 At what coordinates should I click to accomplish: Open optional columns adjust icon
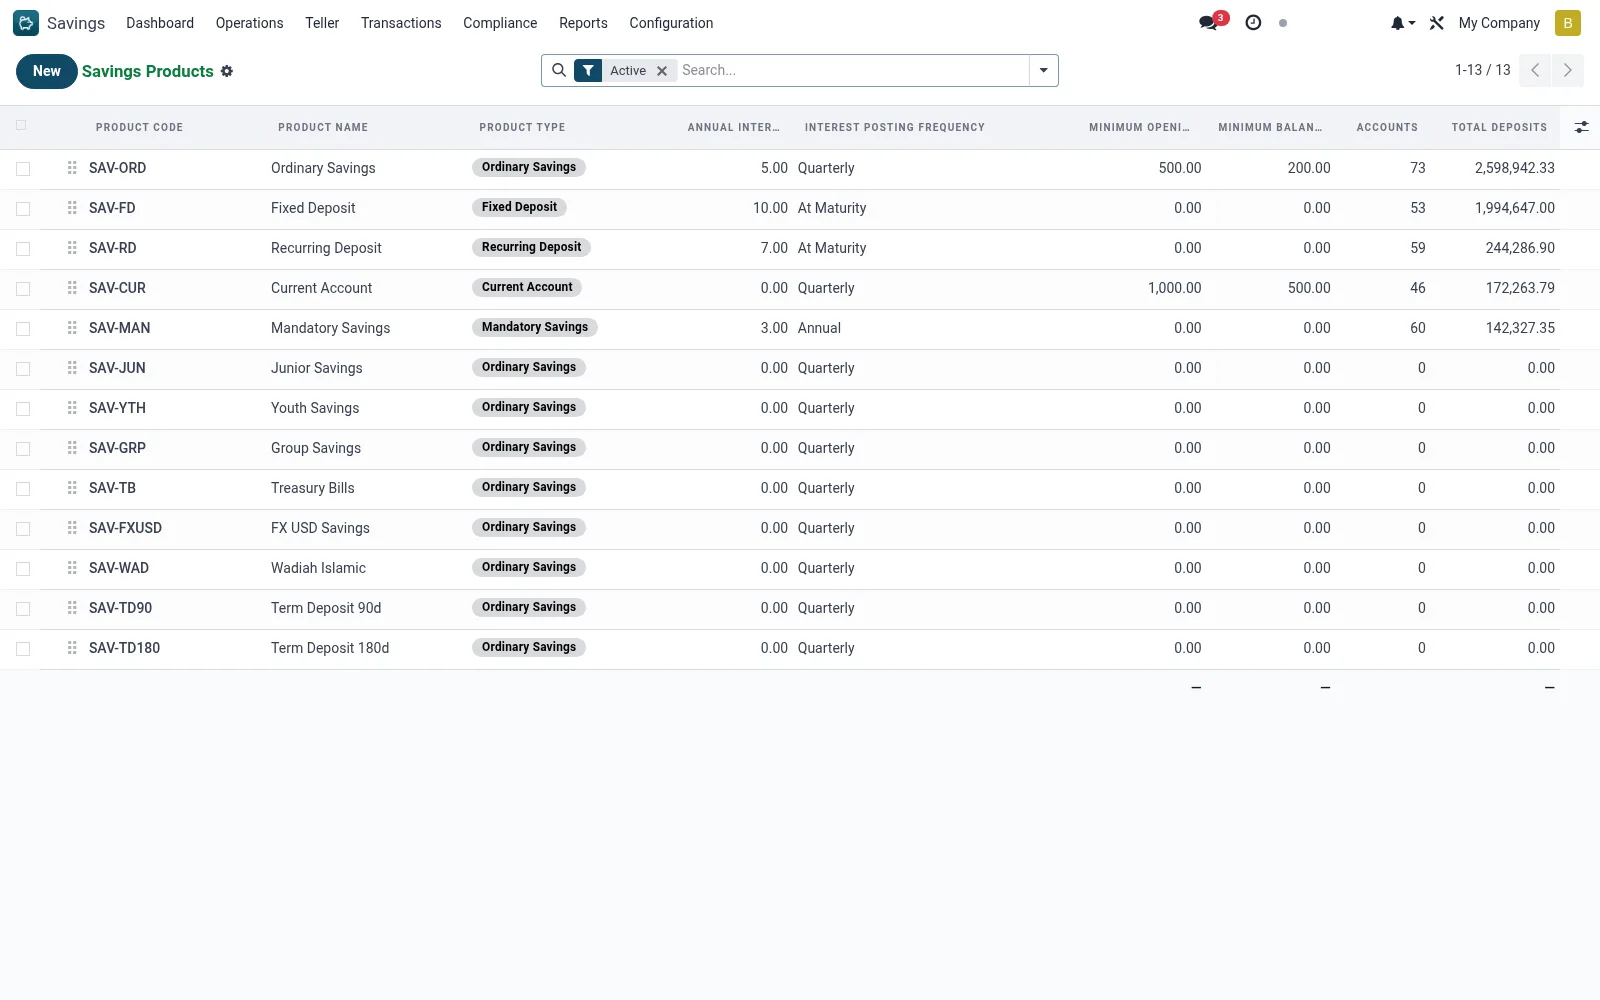[x=1581, y=127]
